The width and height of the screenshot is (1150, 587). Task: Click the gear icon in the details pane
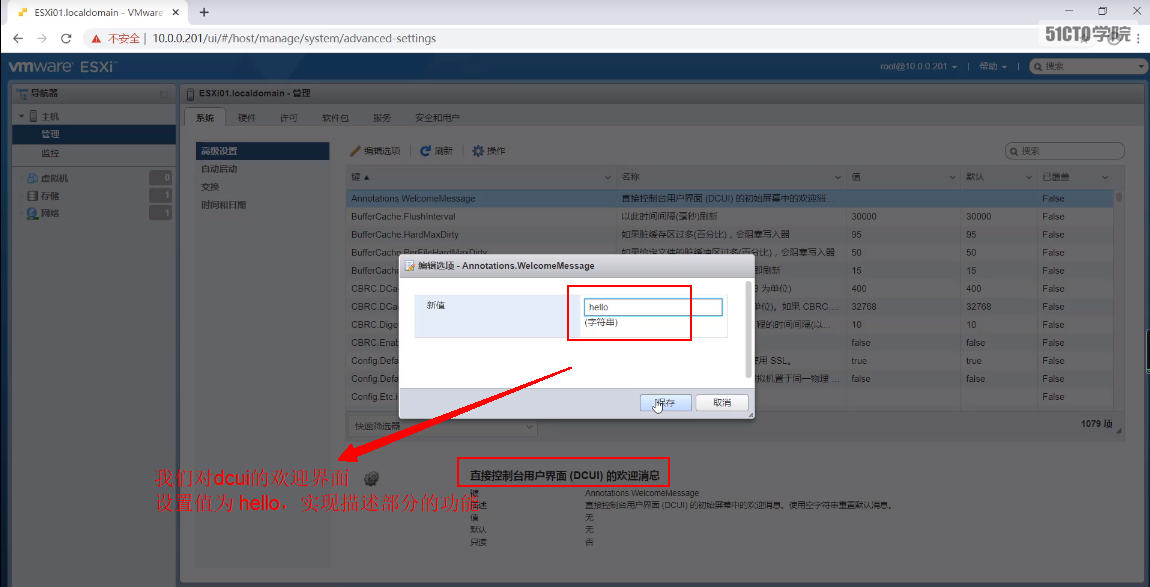coord(372,478)
